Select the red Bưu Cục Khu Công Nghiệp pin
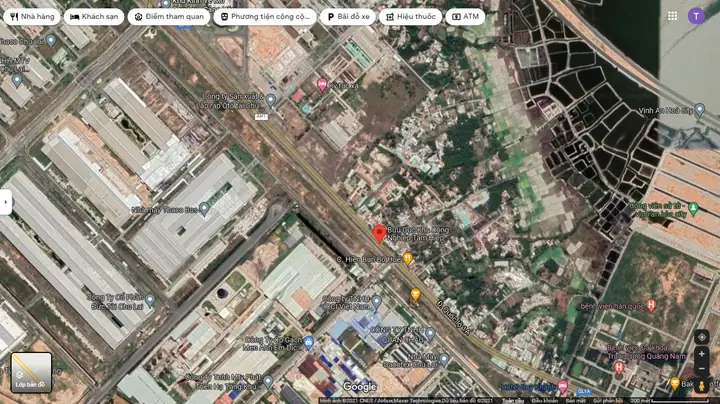 coord(379,233)
